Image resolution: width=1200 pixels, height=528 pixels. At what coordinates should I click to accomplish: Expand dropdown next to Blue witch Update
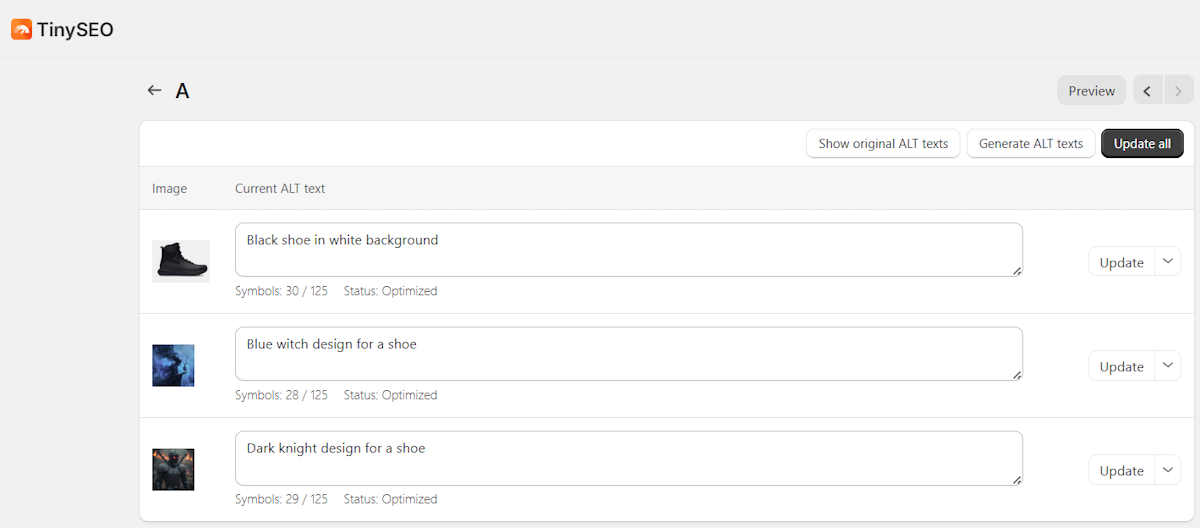pyautogui.click(x=1168, y=366)
